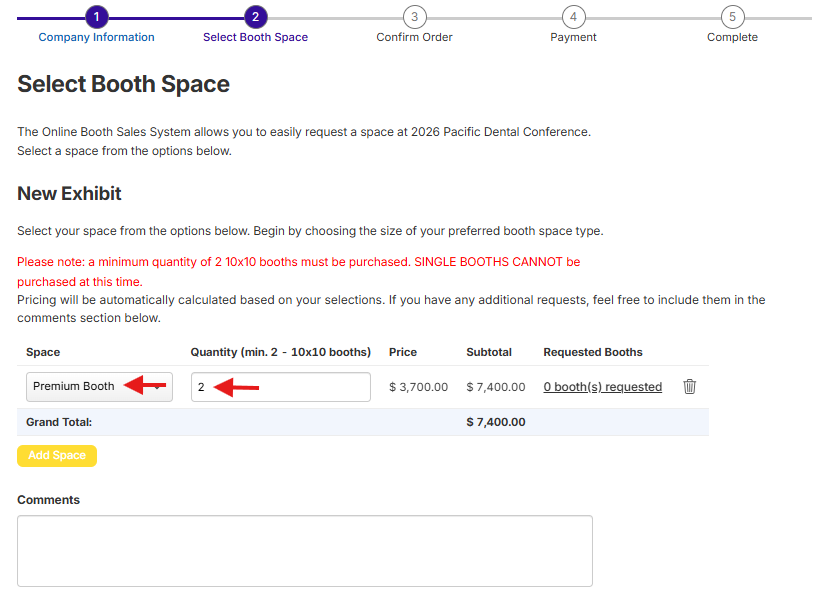829x602 pixels.
Task: Delete the Premium Booth row with trash icon
Action: click(x=689, y=386)
